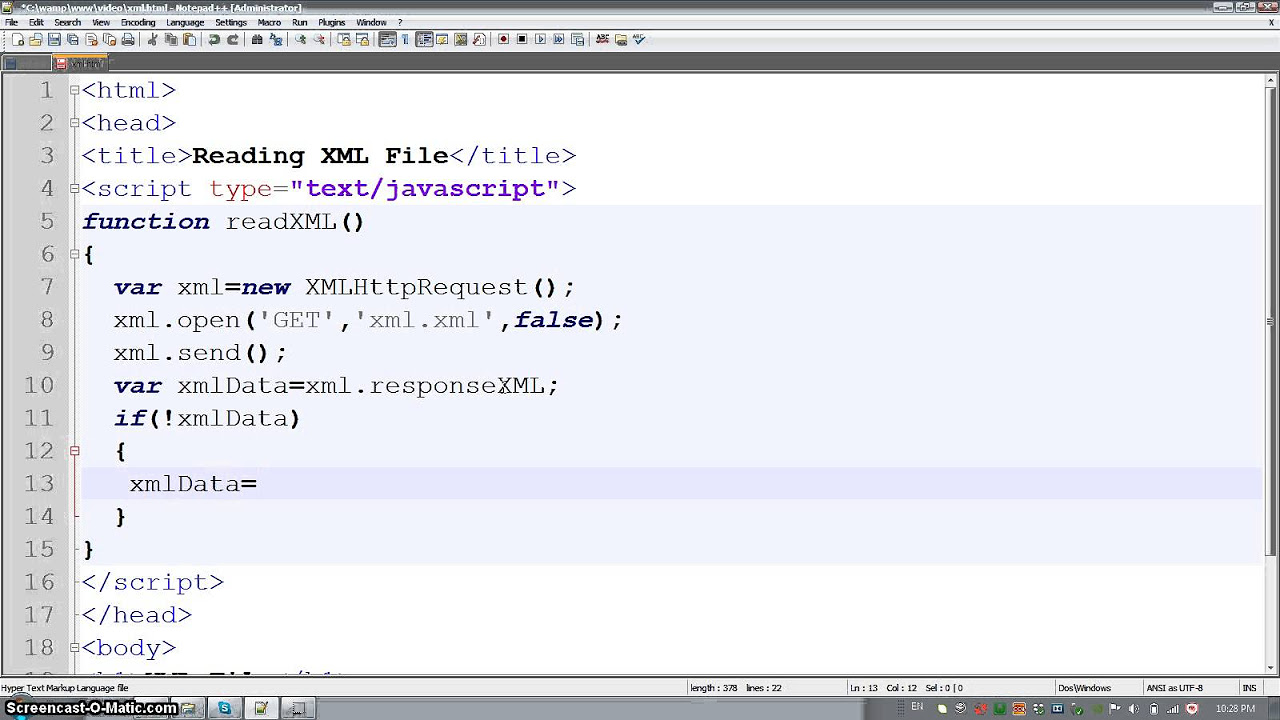Start macro recording with the red record icon
Viewport: 1280px width, 720px height.
[x=503, y=40]
